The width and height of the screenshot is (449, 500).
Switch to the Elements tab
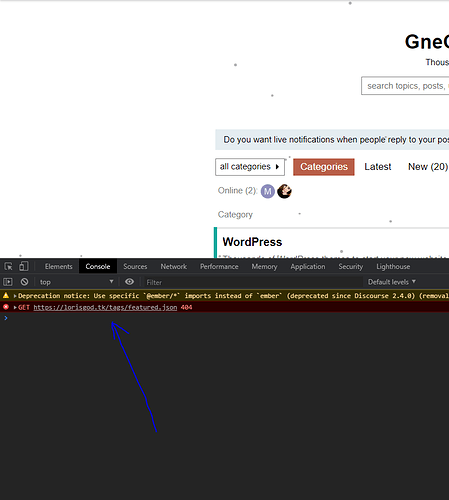(x=59, y=266)
